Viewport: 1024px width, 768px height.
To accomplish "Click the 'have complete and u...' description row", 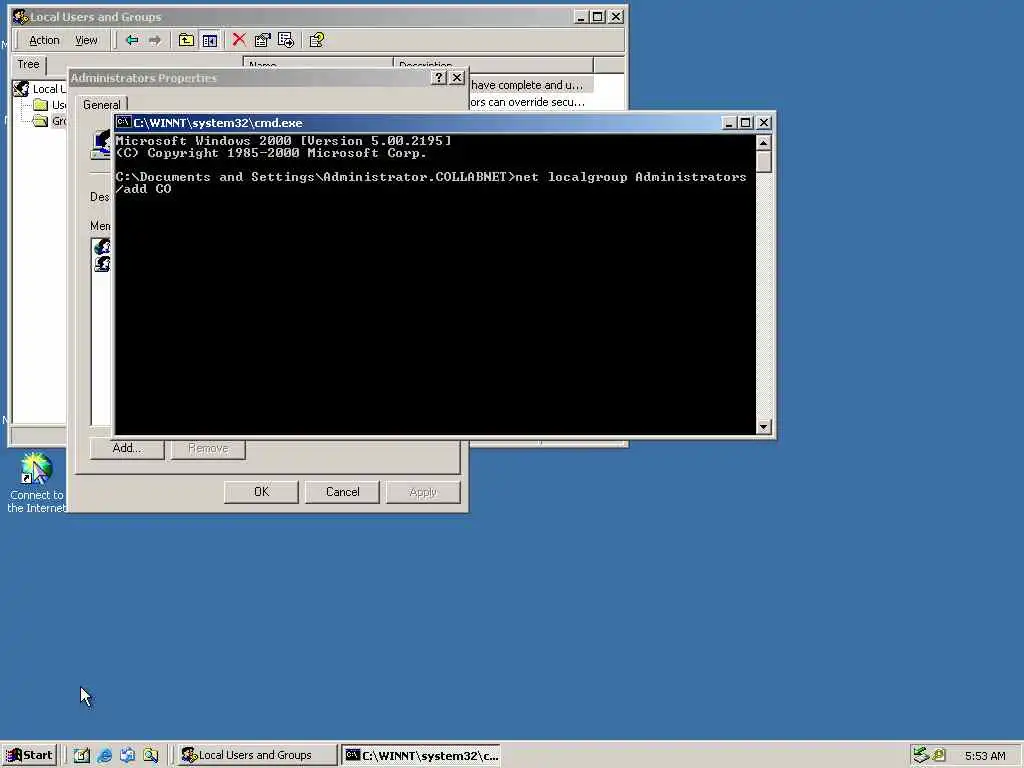I will point(527,85).
